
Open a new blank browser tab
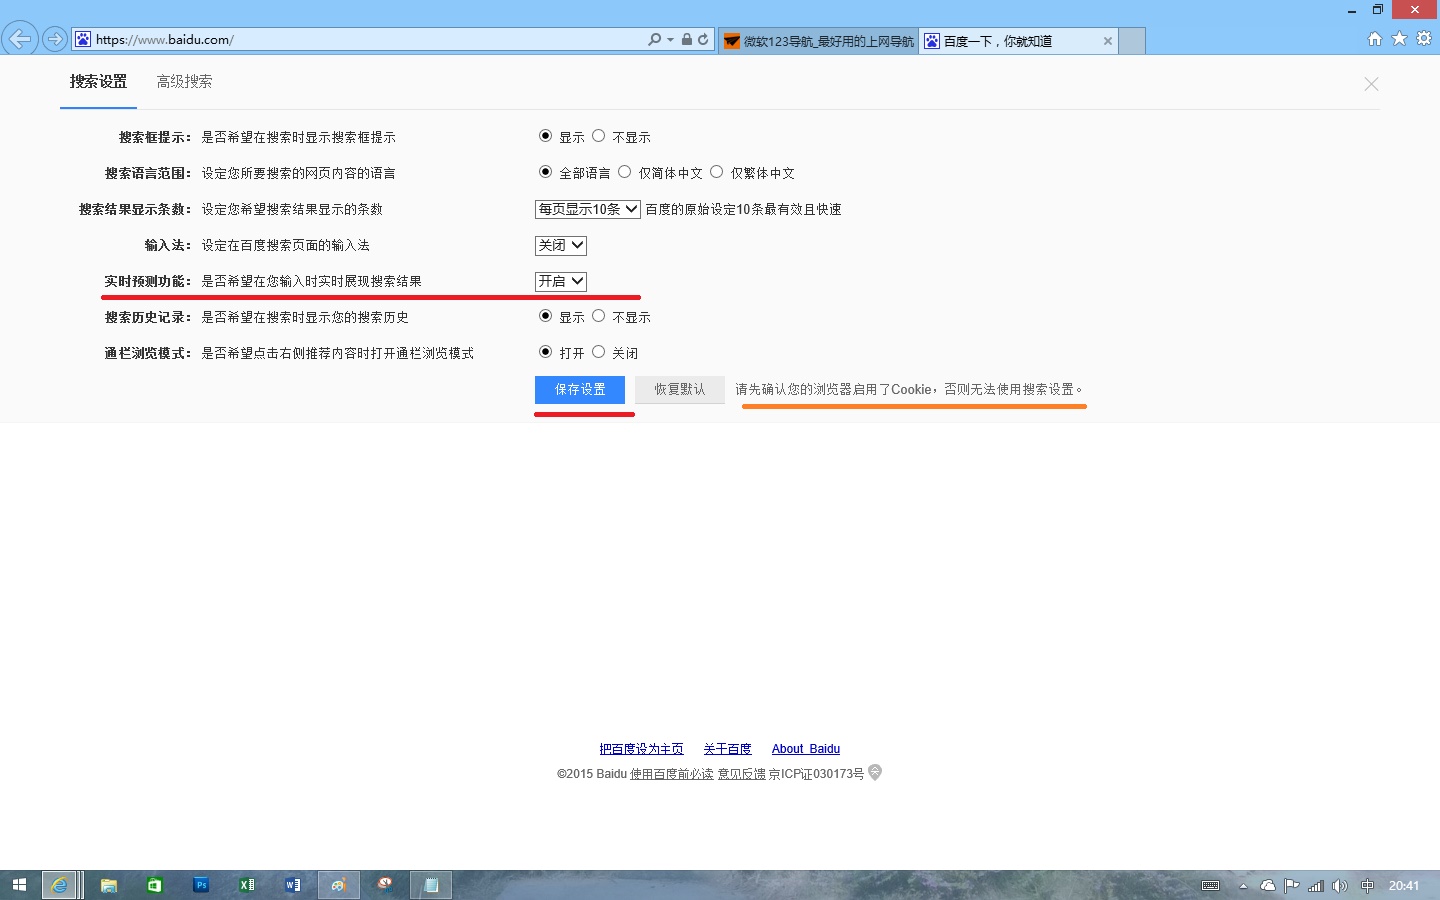pyautogui.click(x=1132, y=41)
